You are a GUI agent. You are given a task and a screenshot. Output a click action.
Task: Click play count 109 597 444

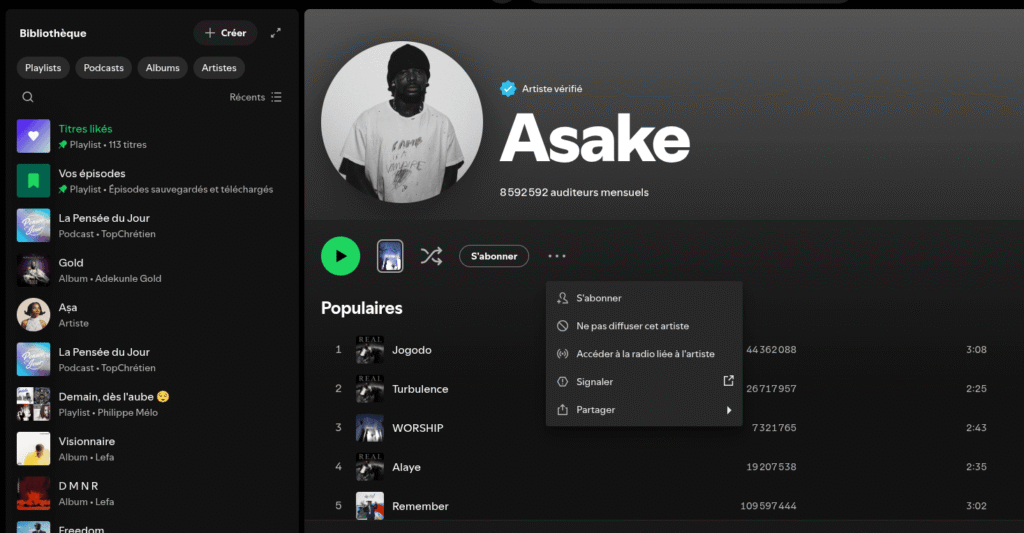(x=768, y=506)
